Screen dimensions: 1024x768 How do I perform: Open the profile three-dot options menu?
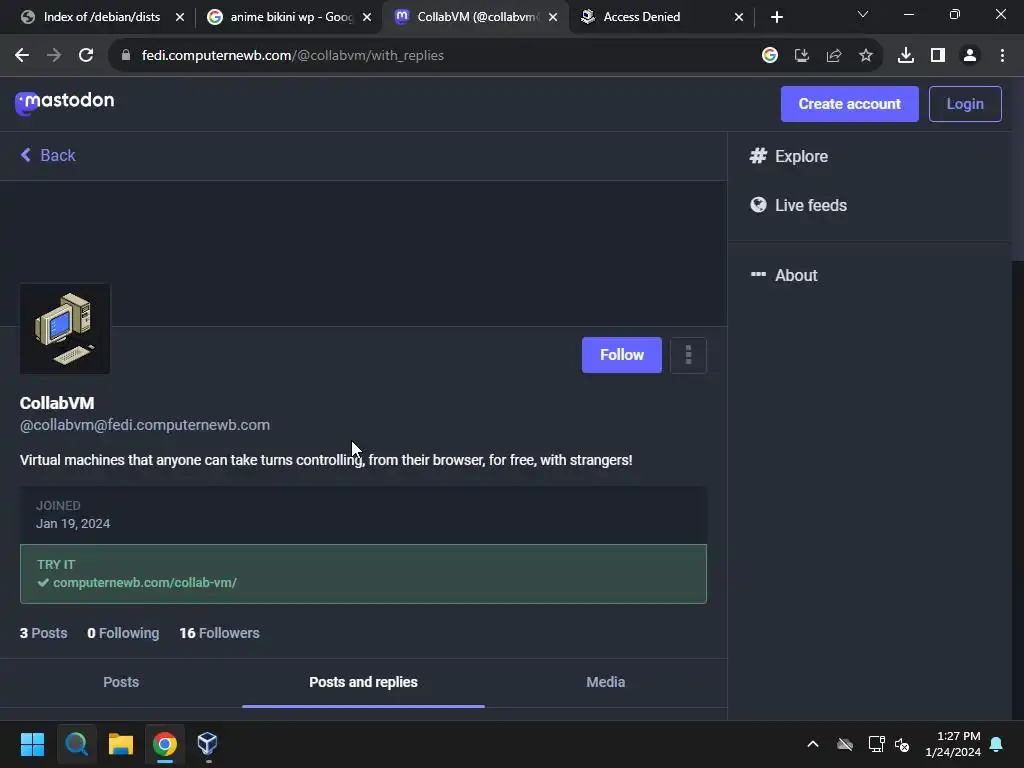[688, 355]
